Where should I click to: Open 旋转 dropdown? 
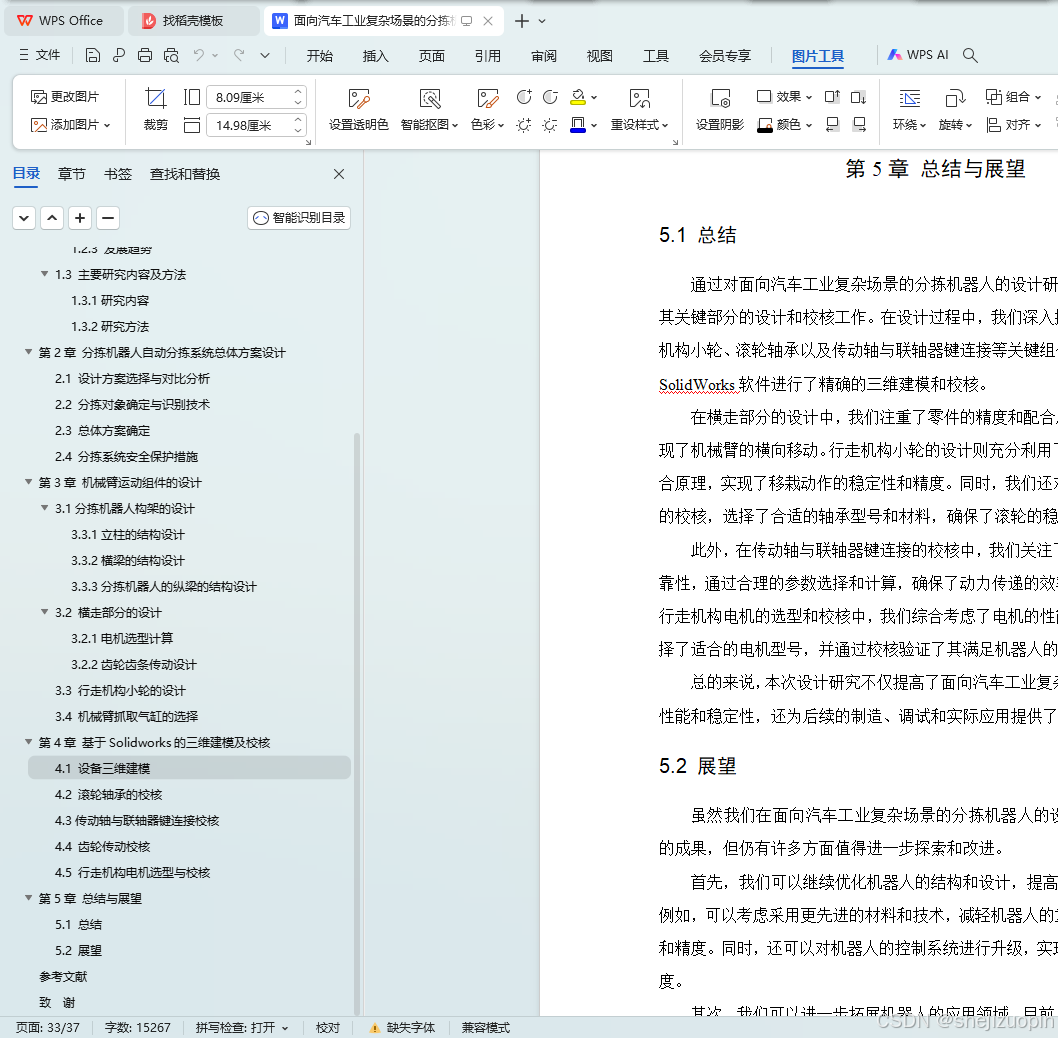pos(955,110)
